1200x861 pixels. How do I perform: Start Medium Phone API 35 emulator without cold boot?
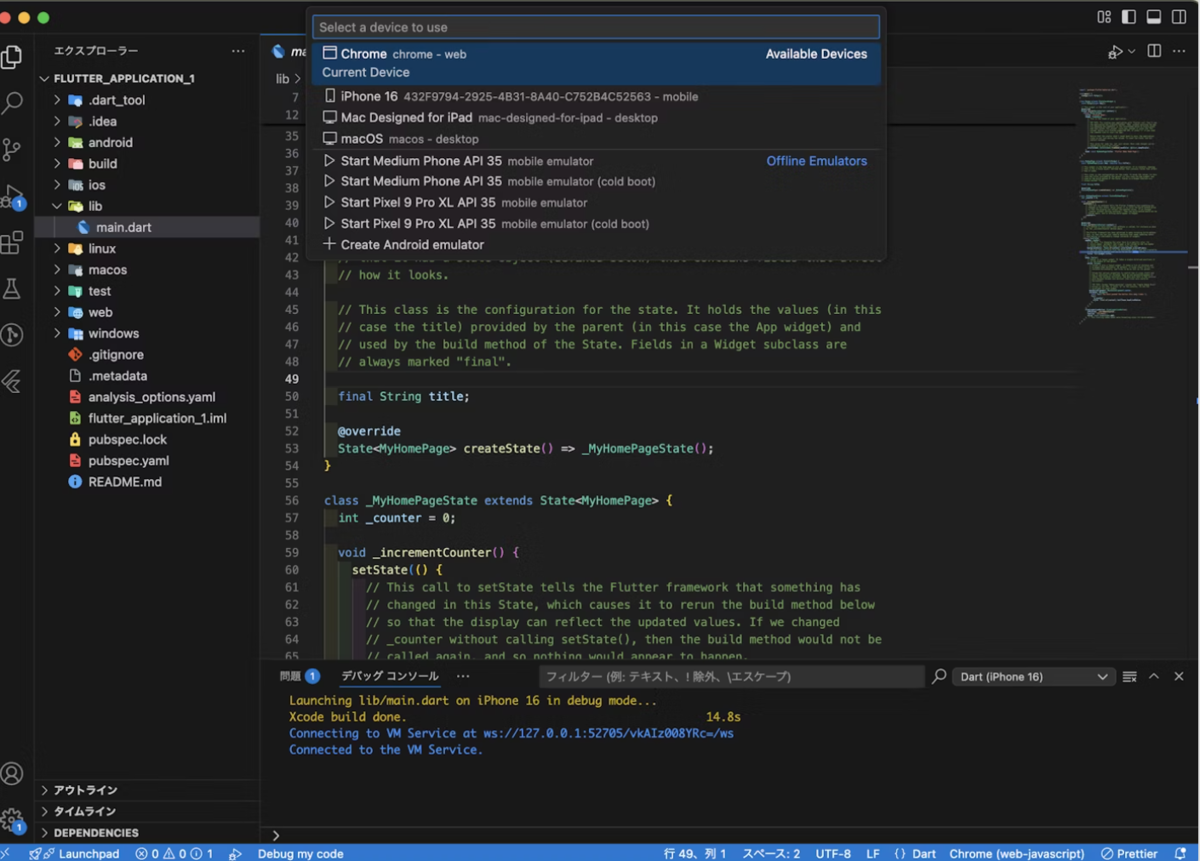(596, 161)
